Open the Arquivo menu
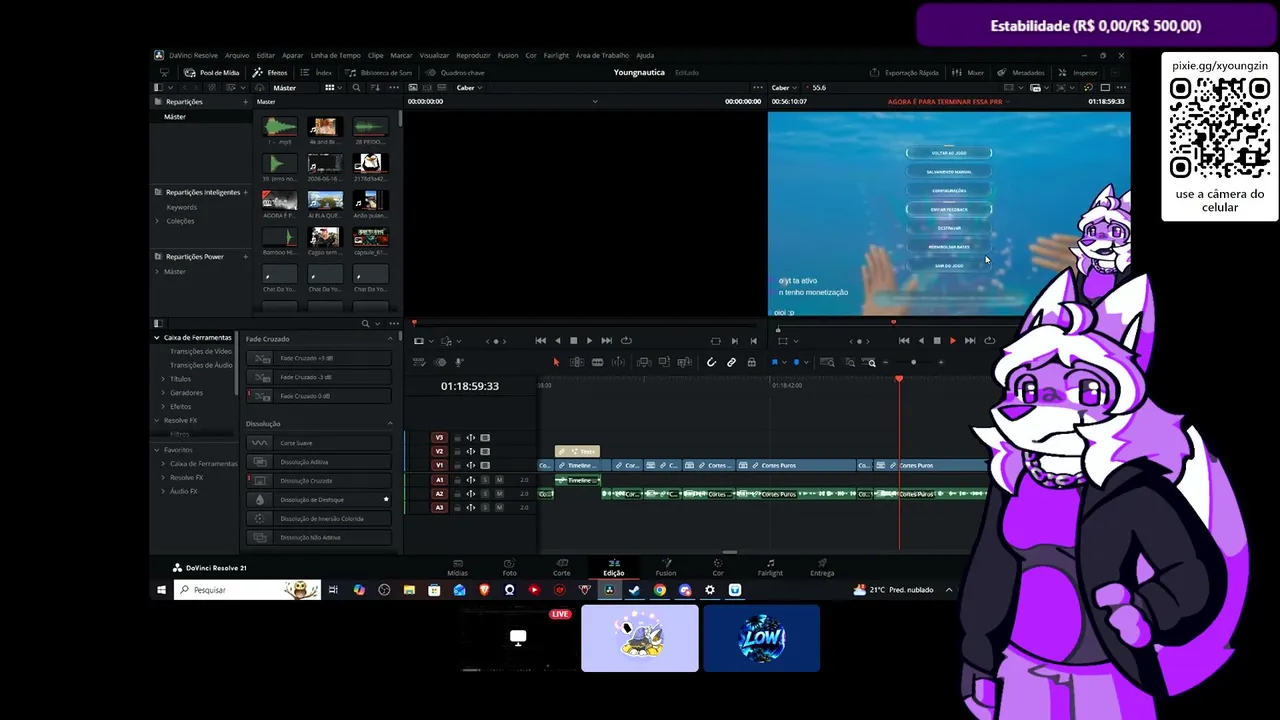The width and height of the screenshot is (1280, 720). coord(237,55)
